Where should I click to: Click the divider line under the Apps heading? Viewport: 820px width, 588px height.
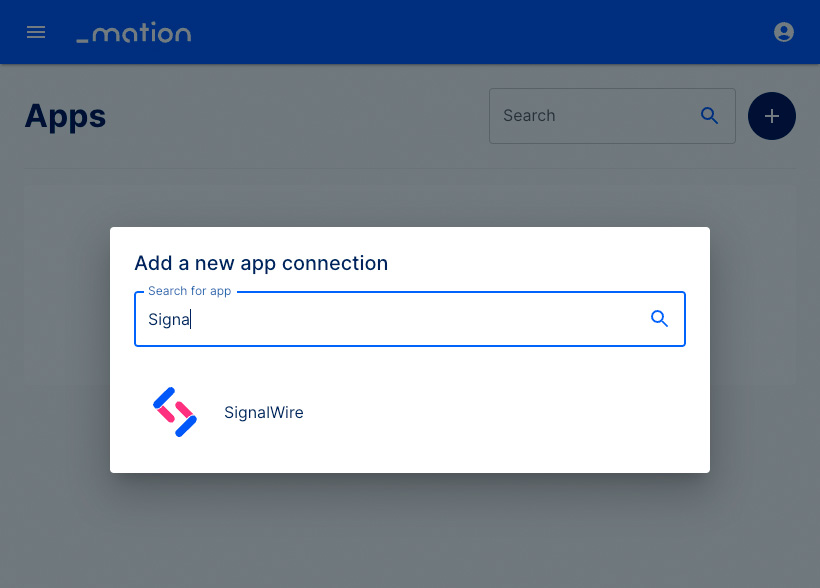coord(410,168)
